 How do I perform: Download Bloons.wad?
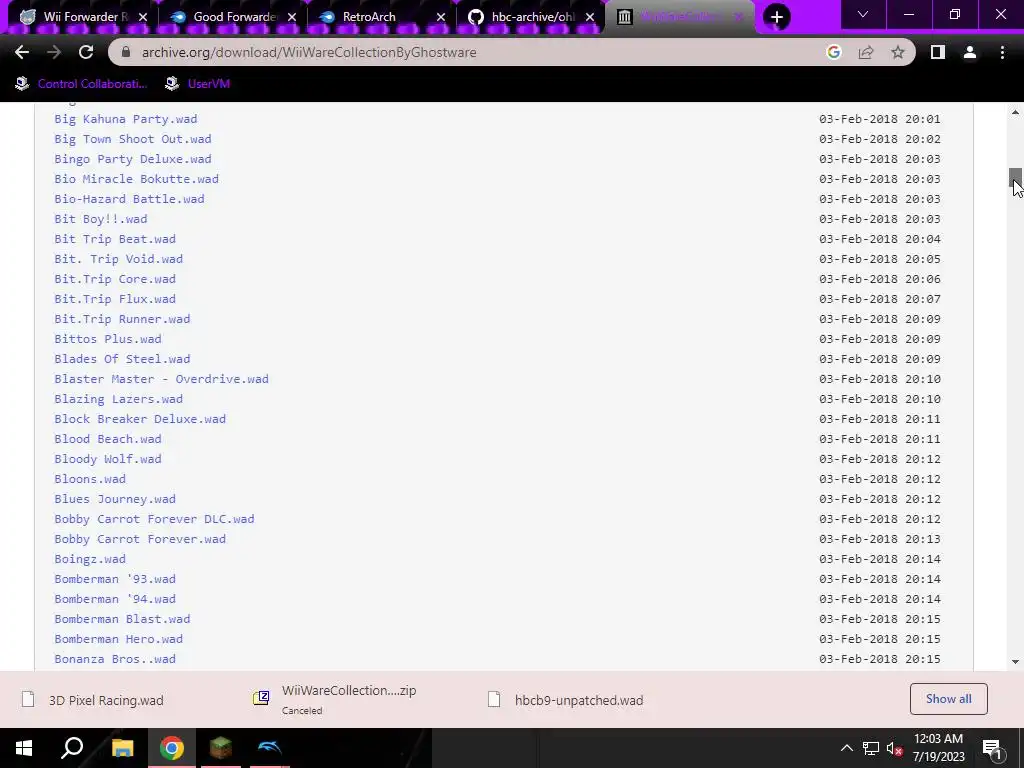pos(90,479)
